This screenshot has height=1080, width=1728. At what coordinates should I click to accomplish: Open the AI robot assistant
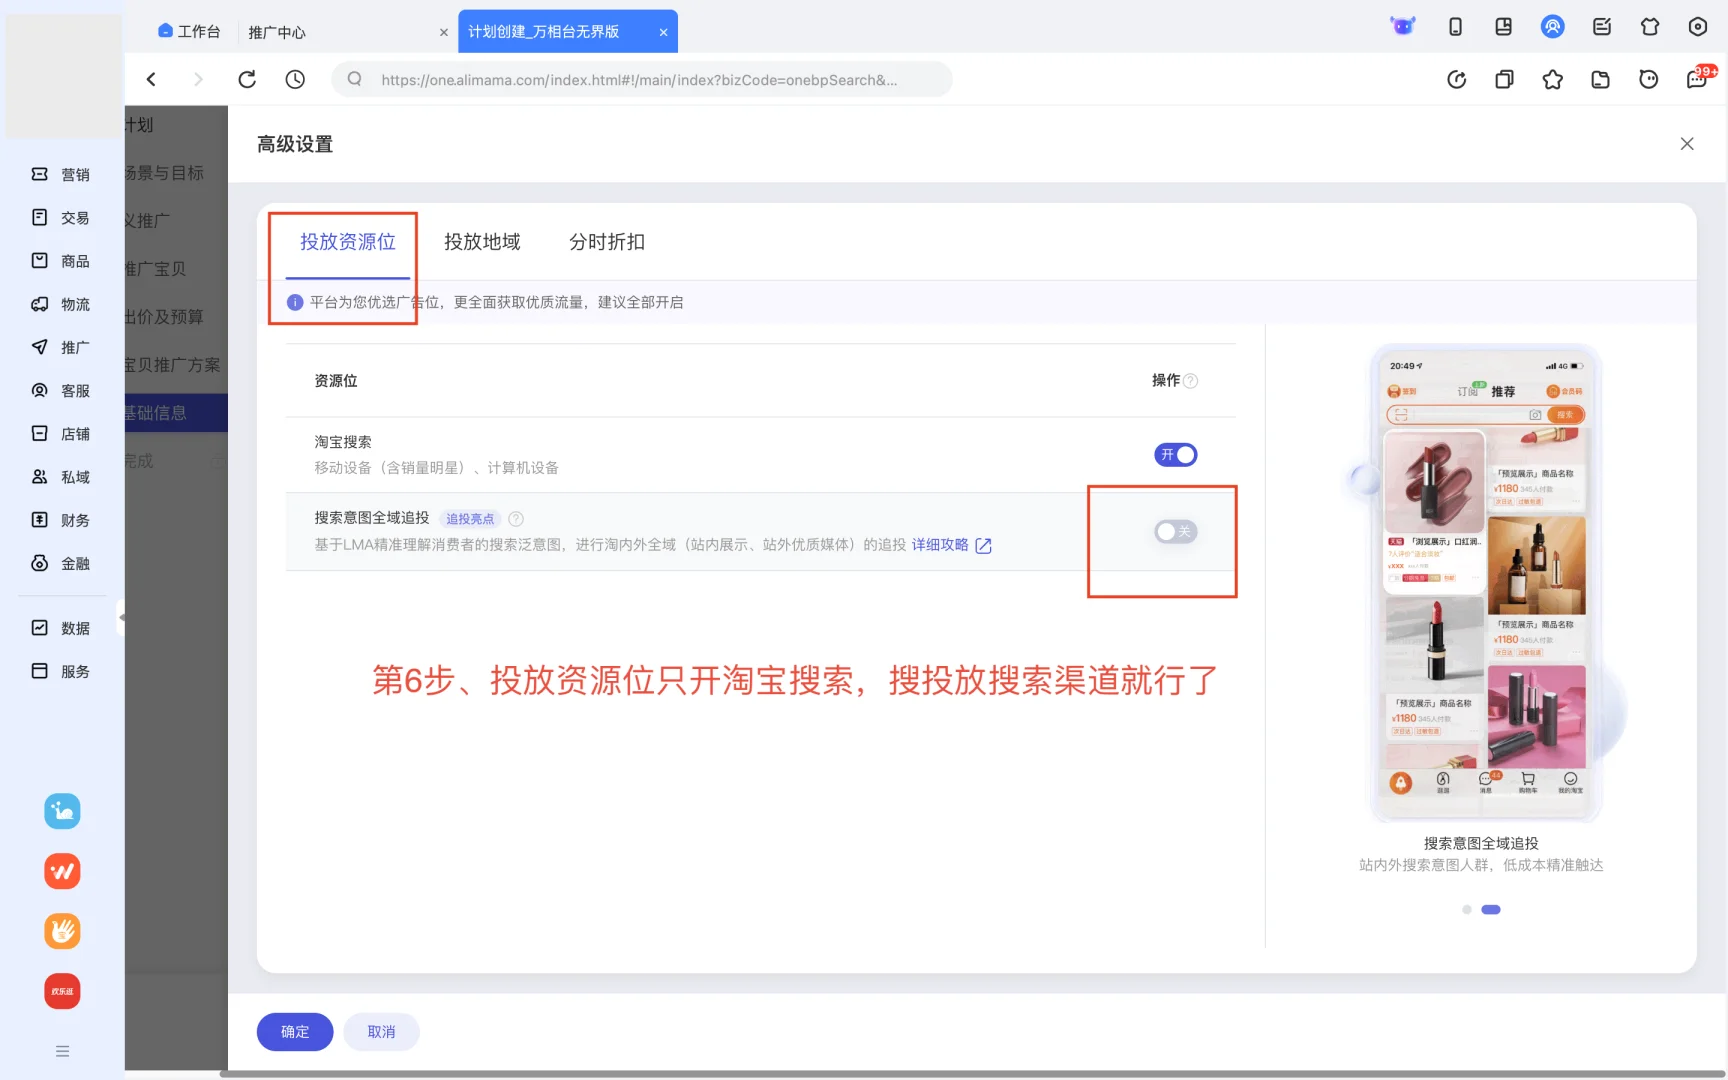[1403, 27]
